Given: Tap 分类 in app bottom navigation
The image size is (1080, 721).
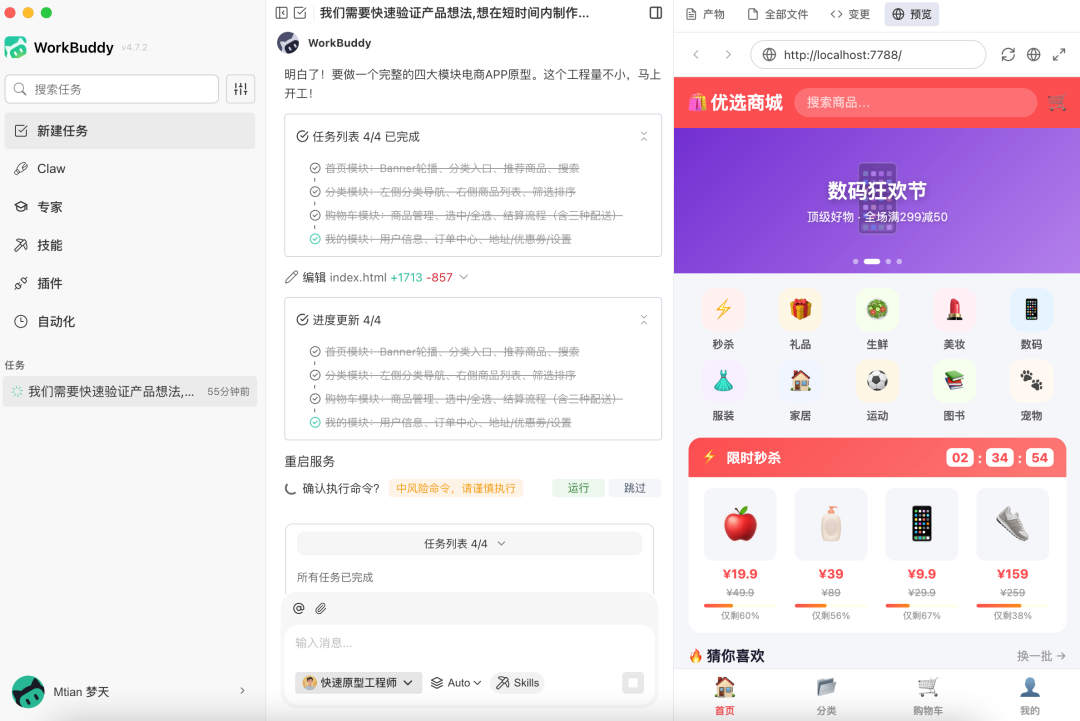Looking at the screenshot, I should pos(827,696).
